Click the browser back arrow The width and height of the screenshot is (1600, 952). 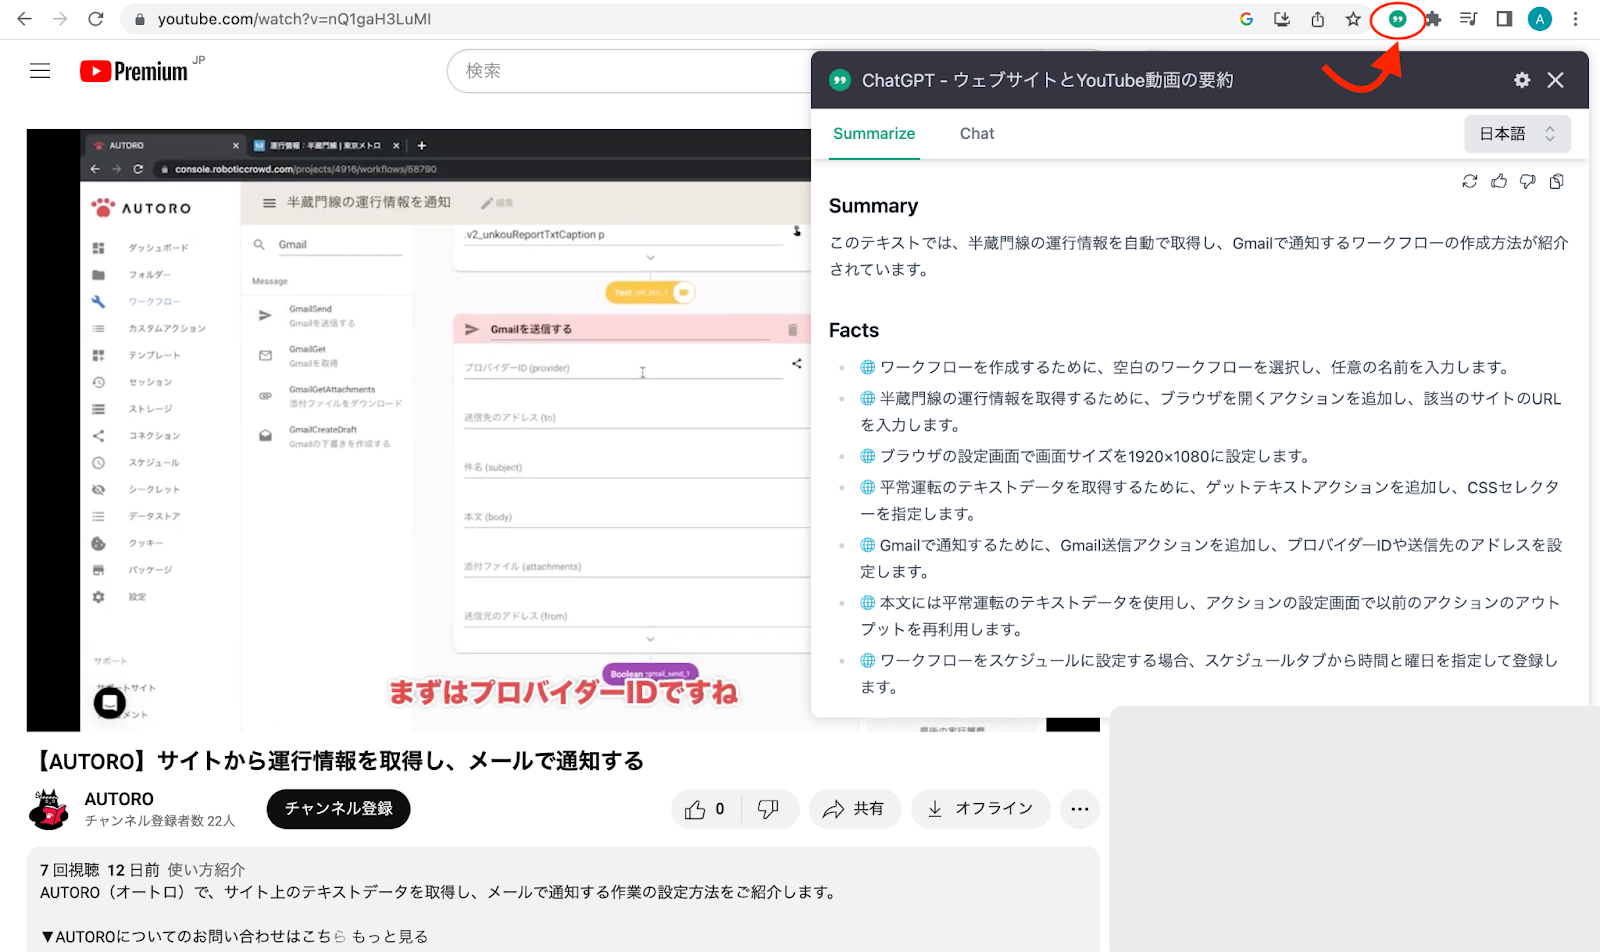click(x=24, y=19)
